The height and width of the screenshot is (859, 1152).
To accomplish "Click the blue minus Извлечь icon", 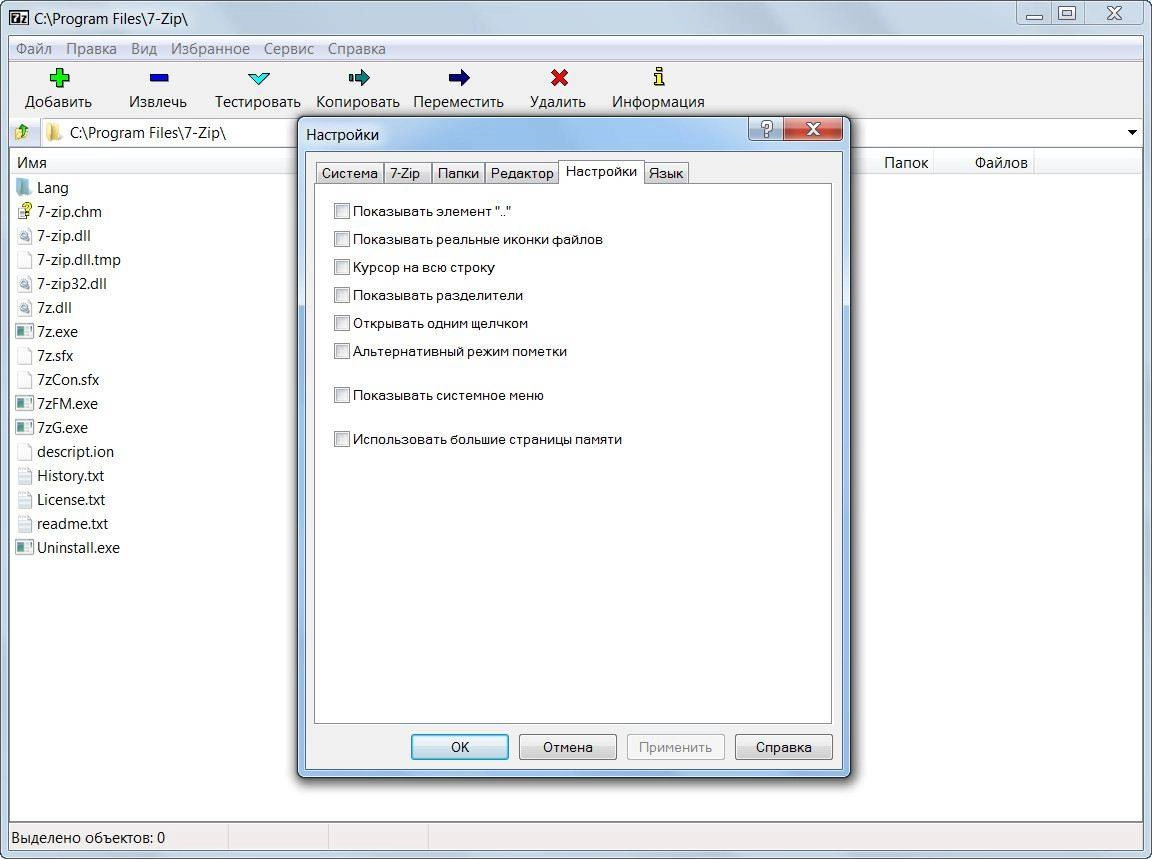I will pyautogui.click(x=159, y=78).
